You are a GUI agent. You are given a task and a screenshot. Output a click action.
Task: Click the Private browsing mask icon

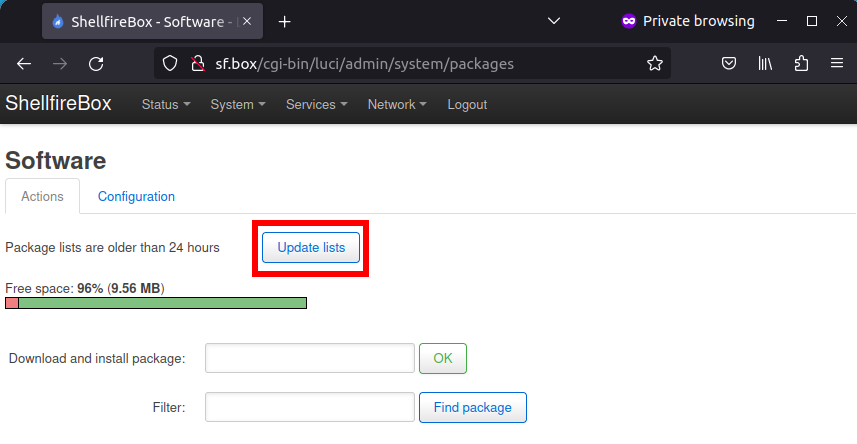click(x=629, y=21)
